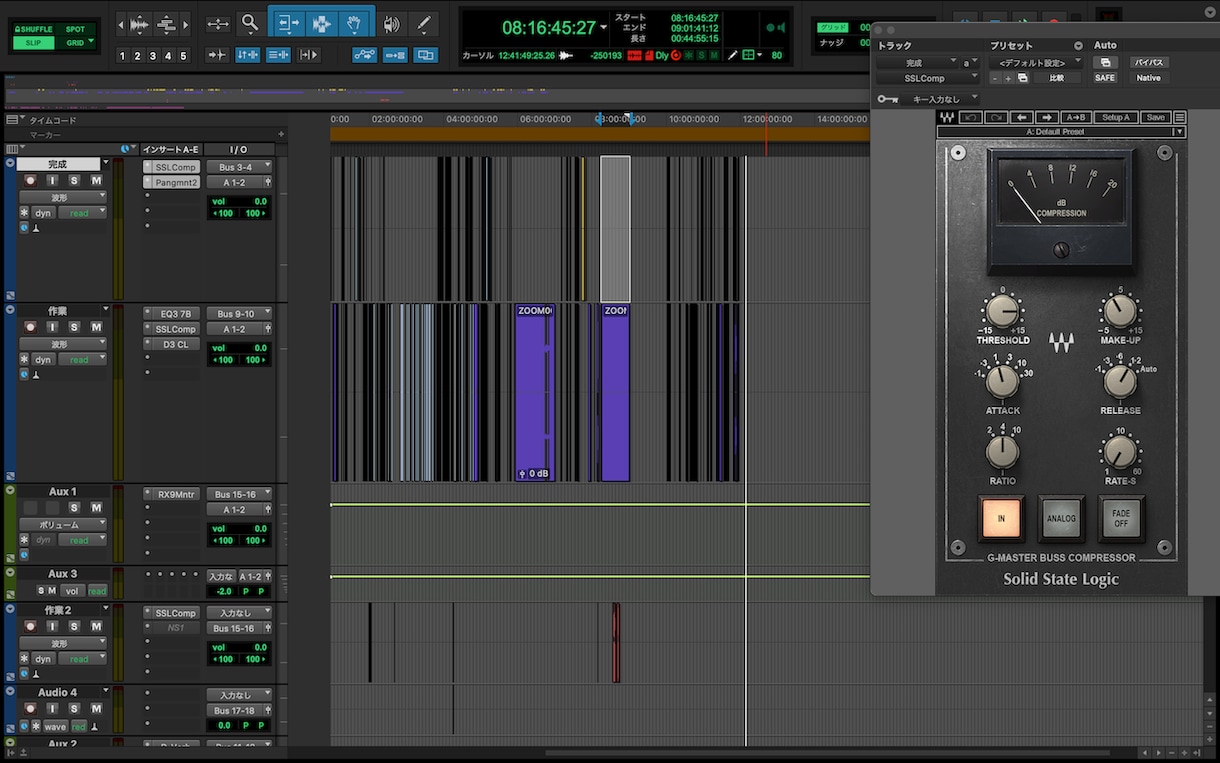Switch edit mode to SHUFFLE
1220x763 pixels.
tap(34, 29)
